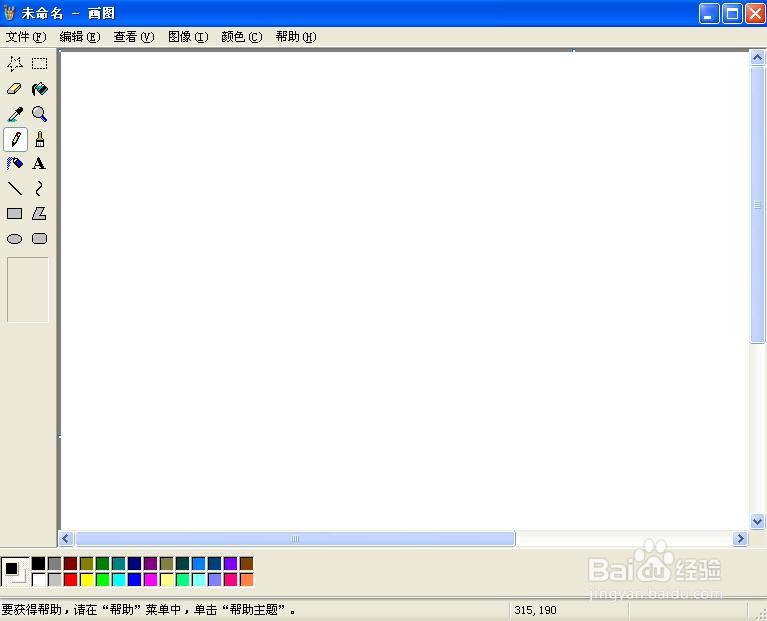Open the 文件(F) menu
This screenshot has width=767, height=621.
pos(26,37)
